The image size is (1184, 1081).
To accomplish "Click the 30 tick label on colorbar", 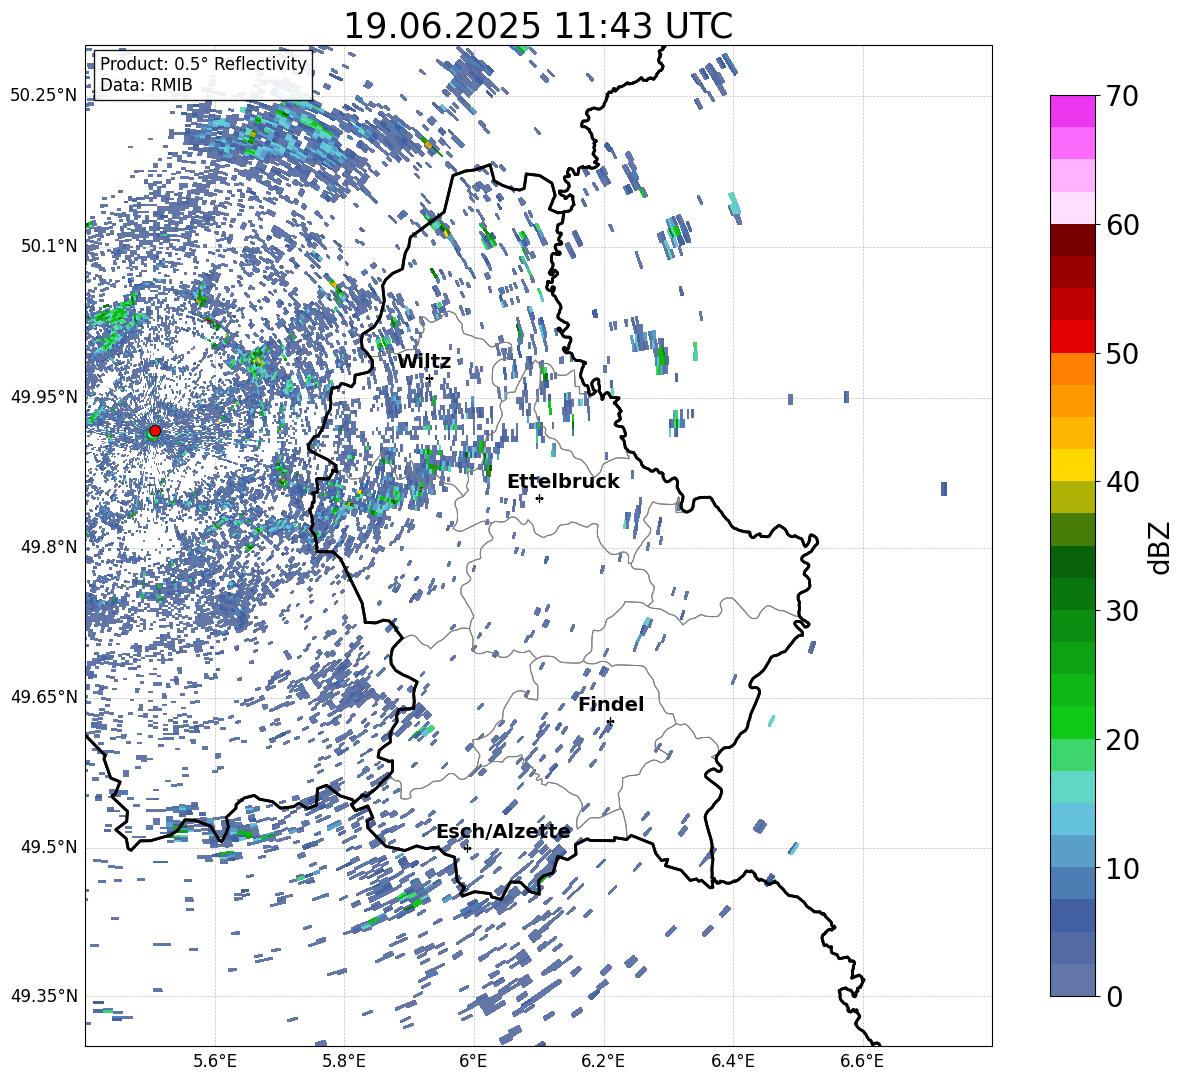I will click(1122, 611).
